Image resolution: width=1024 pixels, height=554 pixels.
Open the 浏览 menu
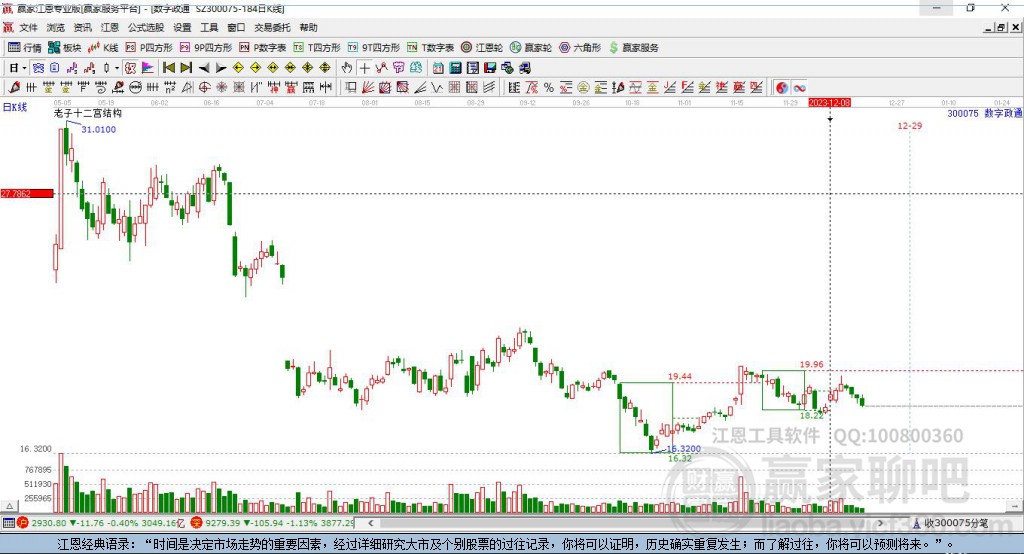[56, 27]
